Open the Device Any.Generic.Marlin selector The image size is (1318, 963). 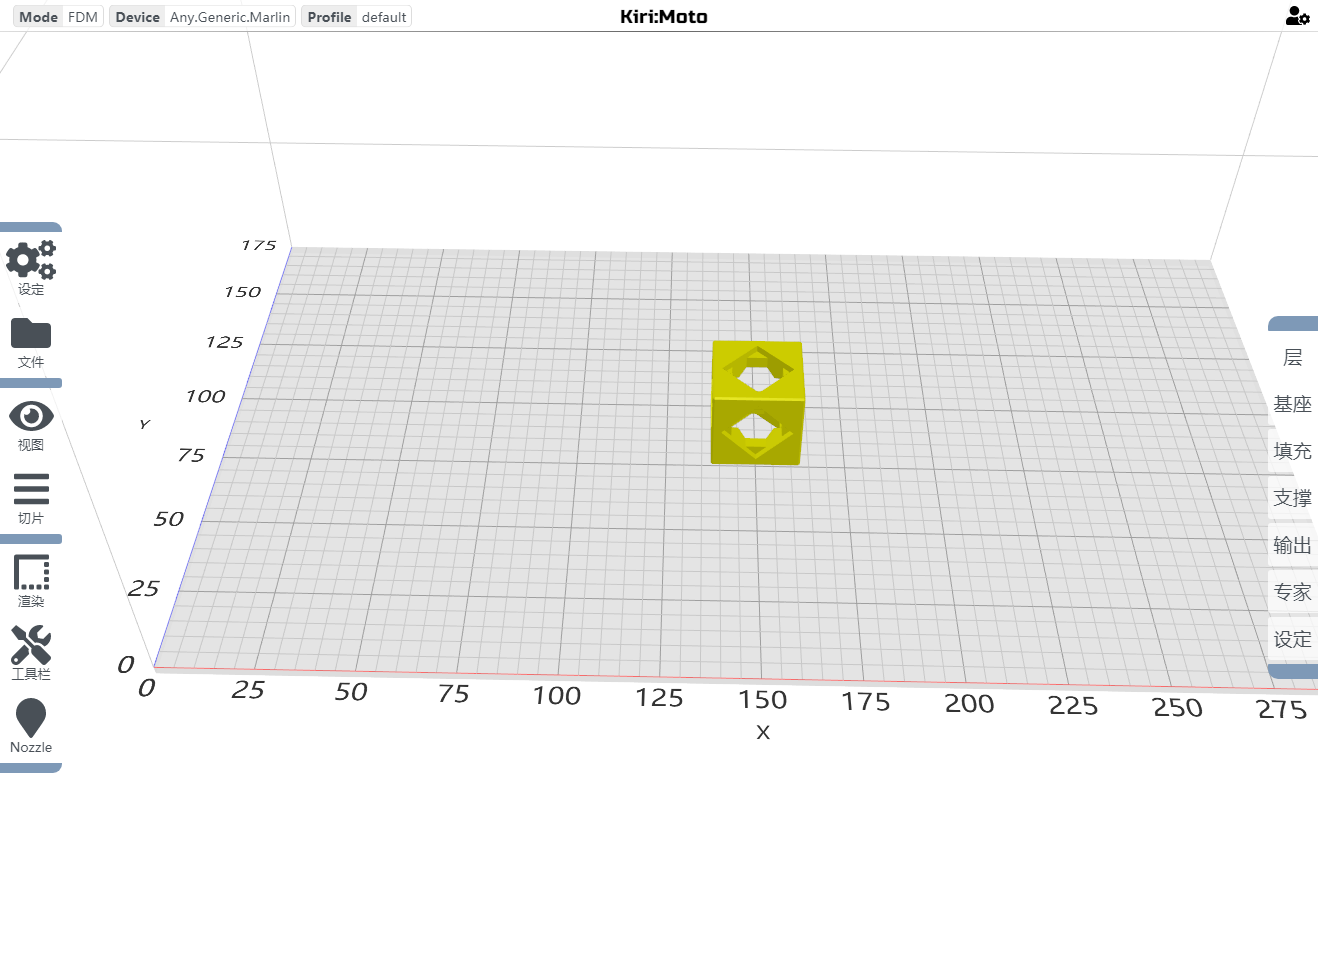[202, 17]
